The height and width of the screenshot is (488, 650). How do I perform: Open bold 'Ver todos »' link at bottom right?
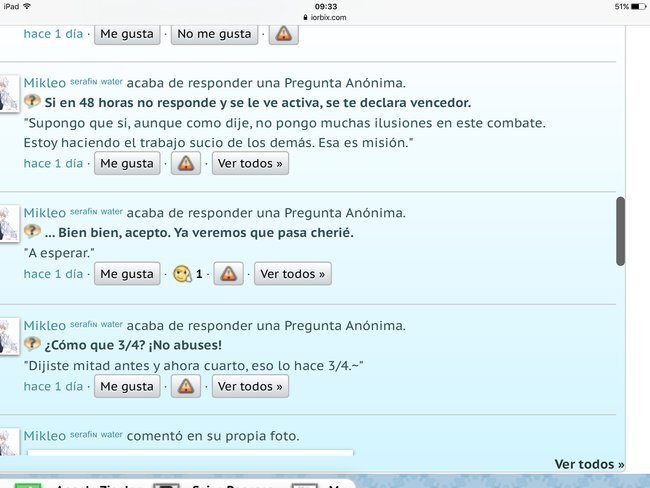coord(589,464)
